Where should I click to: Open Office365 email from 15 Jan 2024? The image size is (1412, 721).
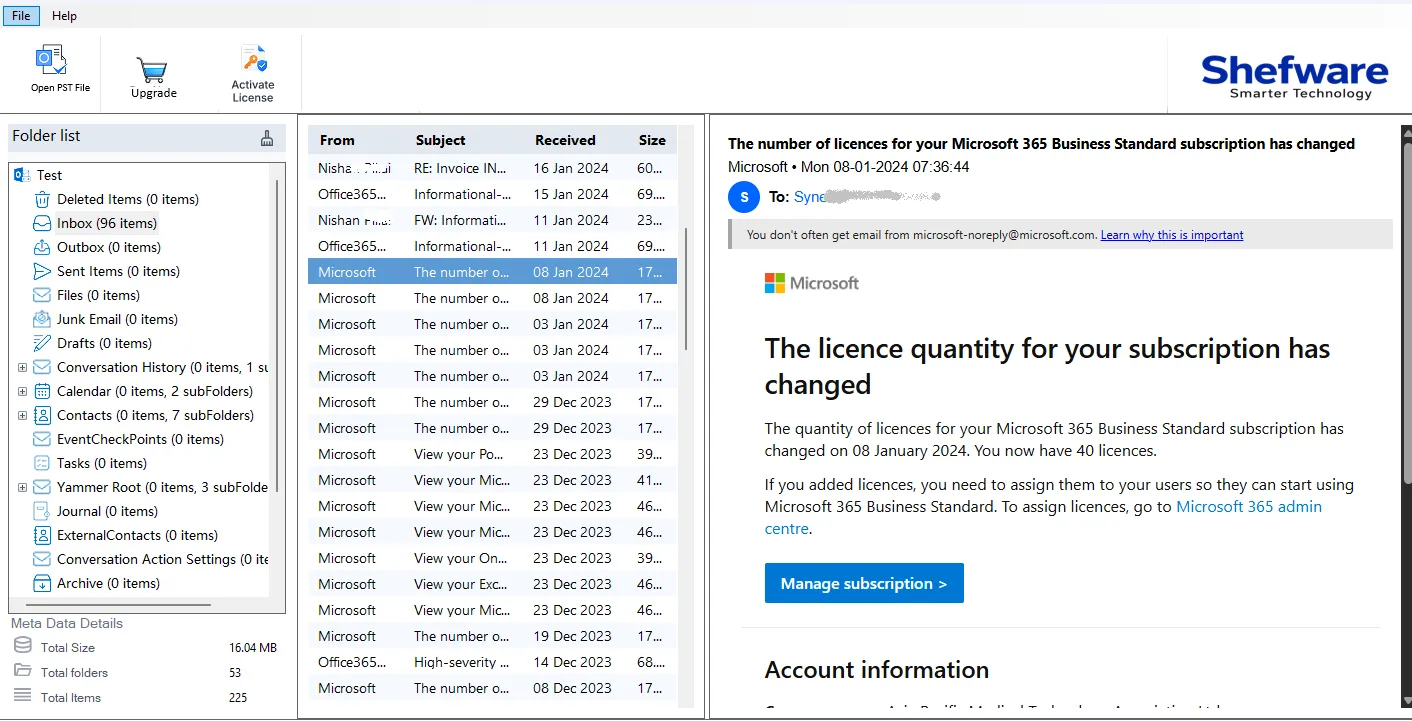(492, 194)
